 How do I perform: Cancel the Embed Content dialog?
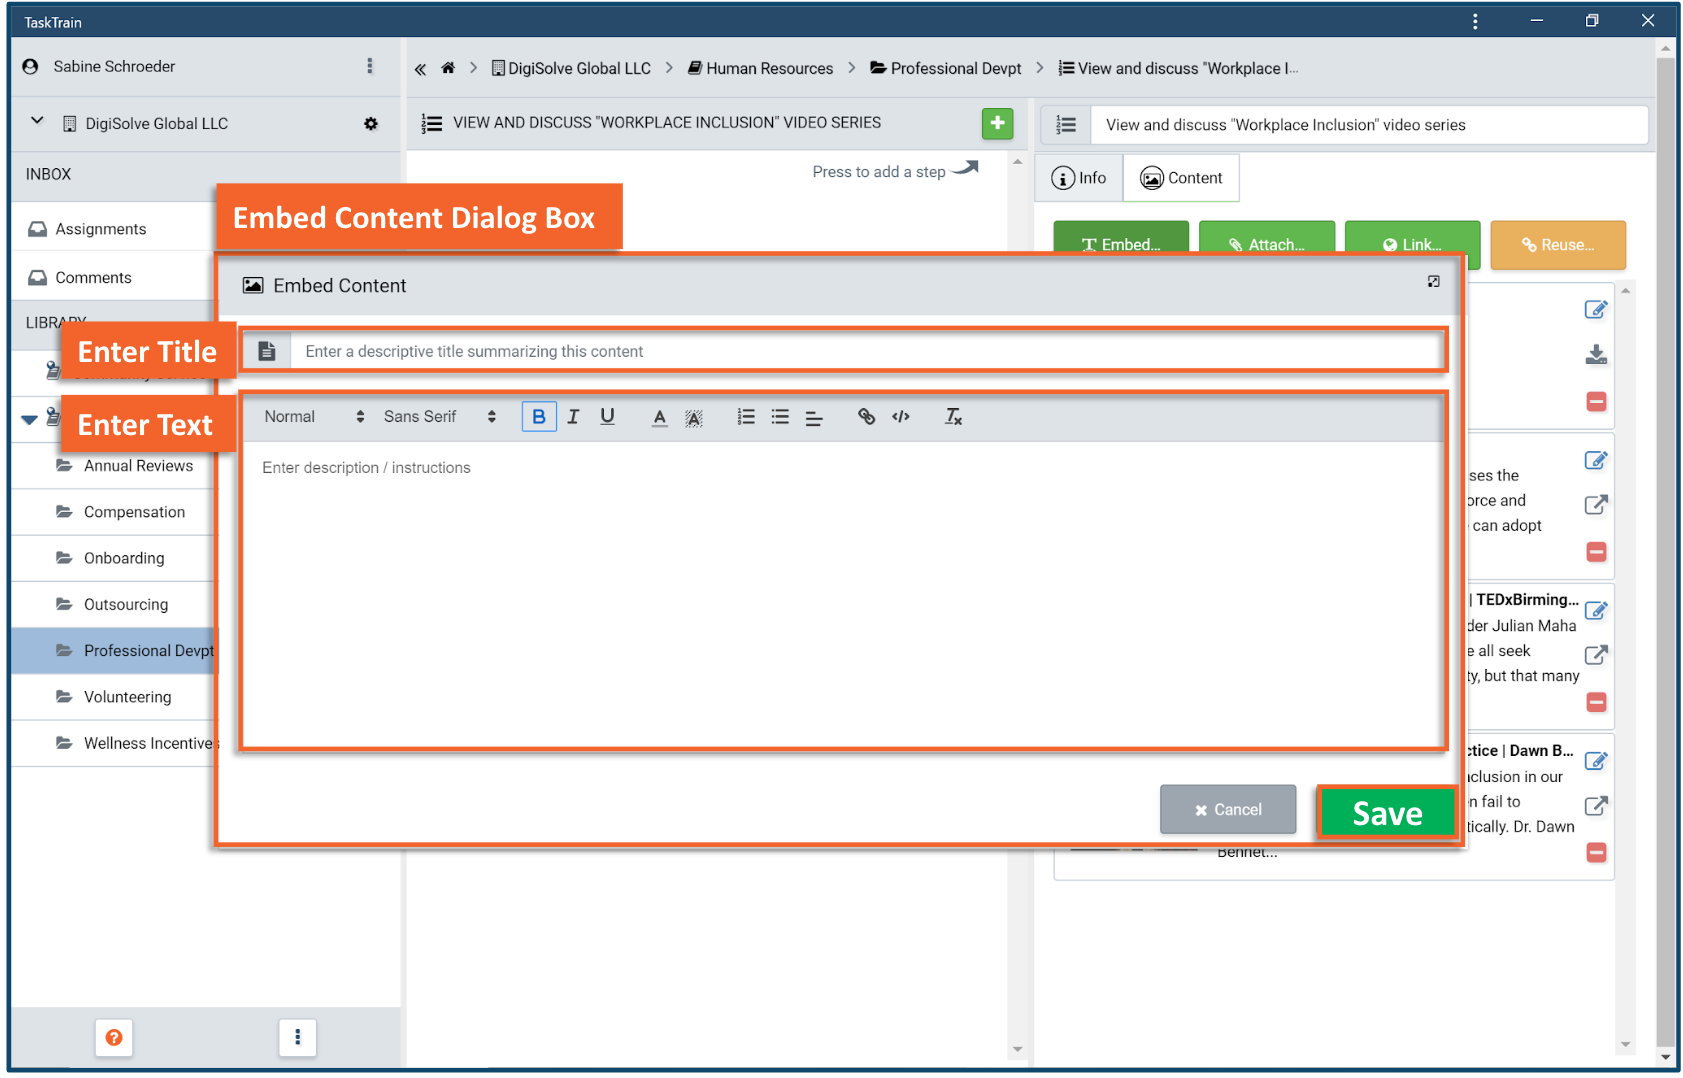tap(1228, 810)
